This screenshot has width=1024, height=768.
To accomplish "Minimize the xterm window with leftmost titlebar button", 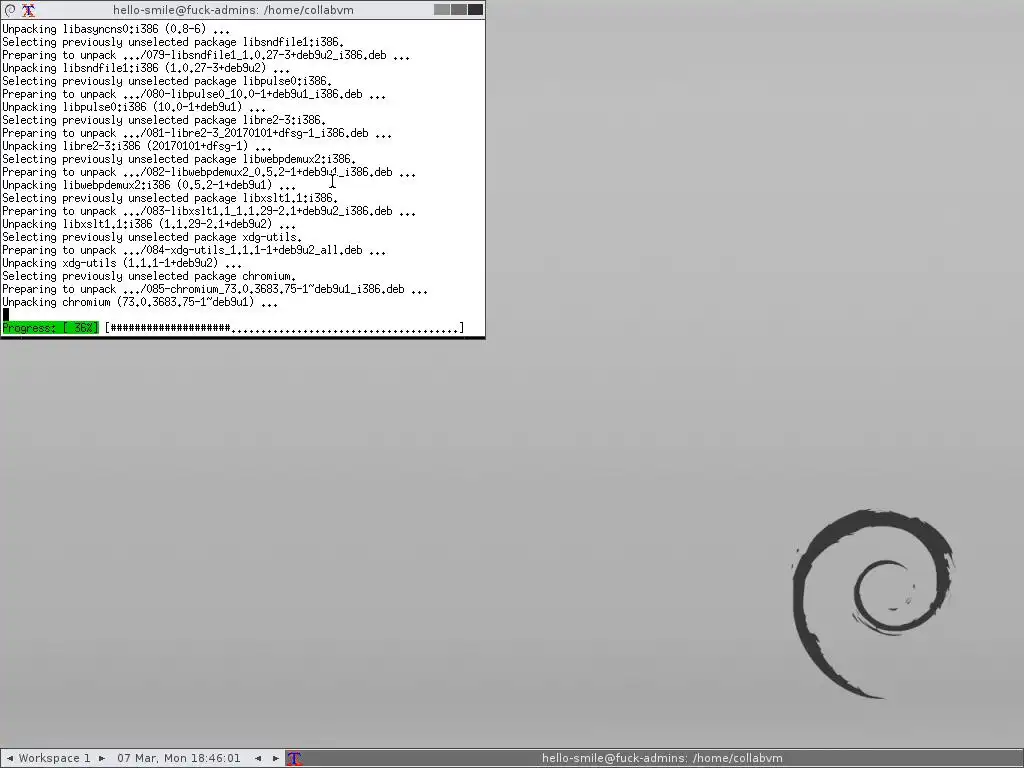I will 442,10.
